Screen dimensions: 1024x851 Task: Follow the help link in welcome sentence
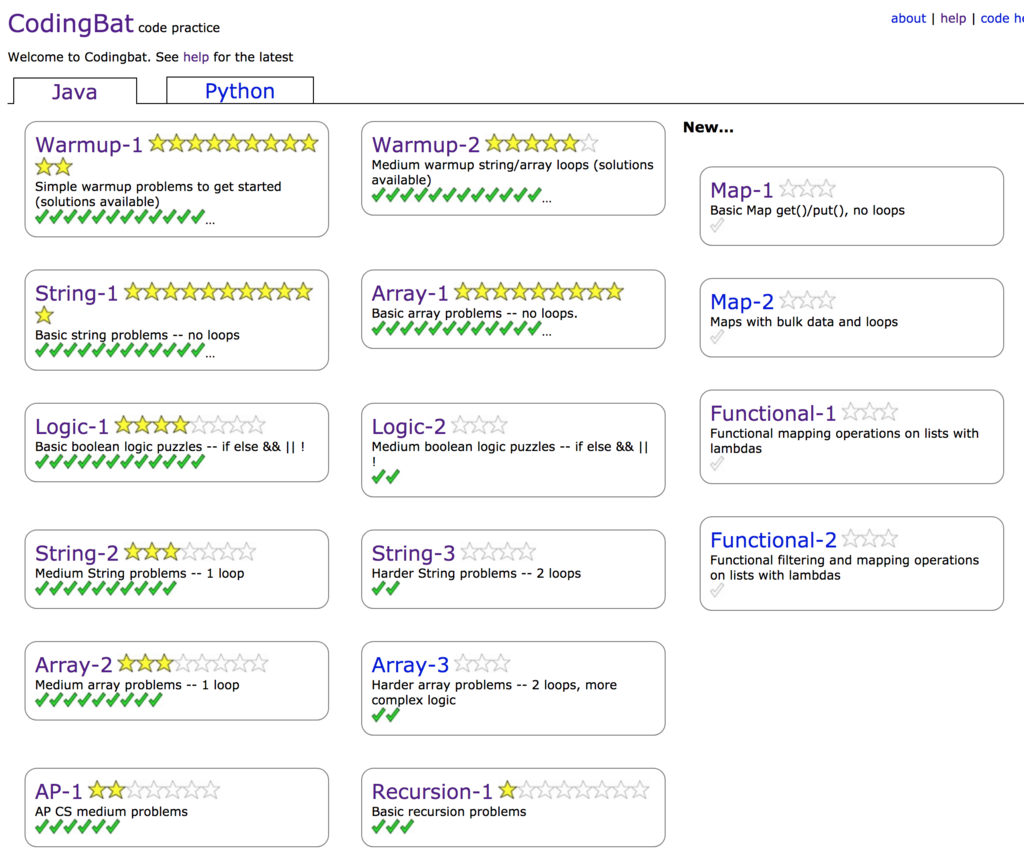pos(196,57)
